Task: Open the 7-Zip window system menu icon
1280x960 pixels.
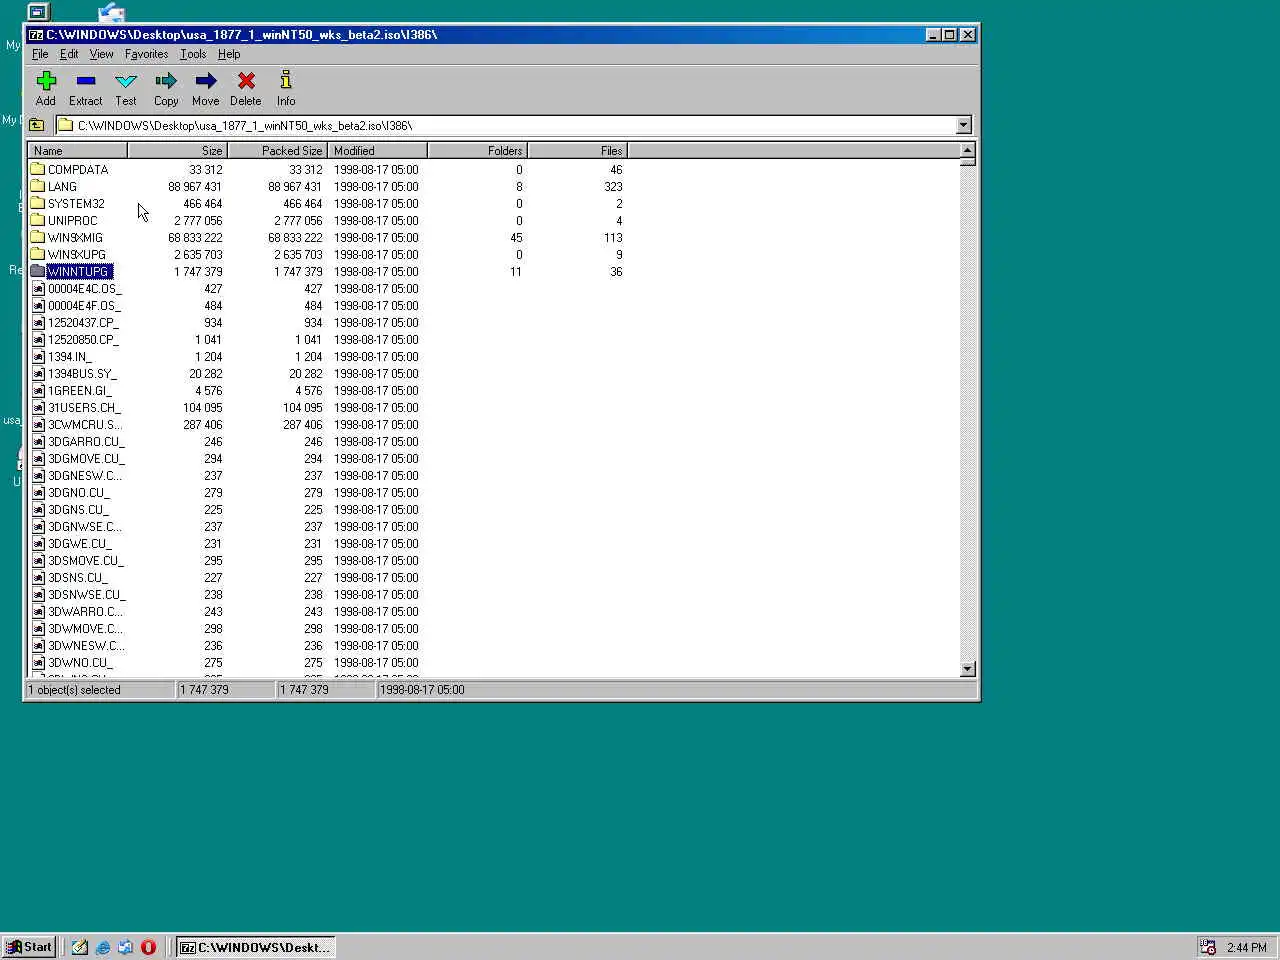Action: tap(36, 34)
